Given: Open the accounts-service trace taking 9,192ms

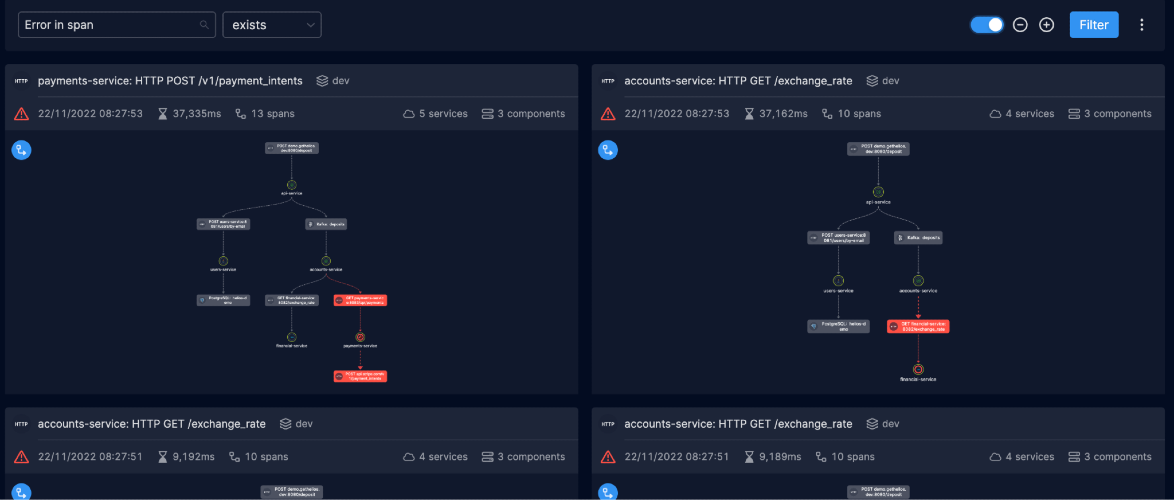Looking at the screenshot, I should [x=151, y=424].
